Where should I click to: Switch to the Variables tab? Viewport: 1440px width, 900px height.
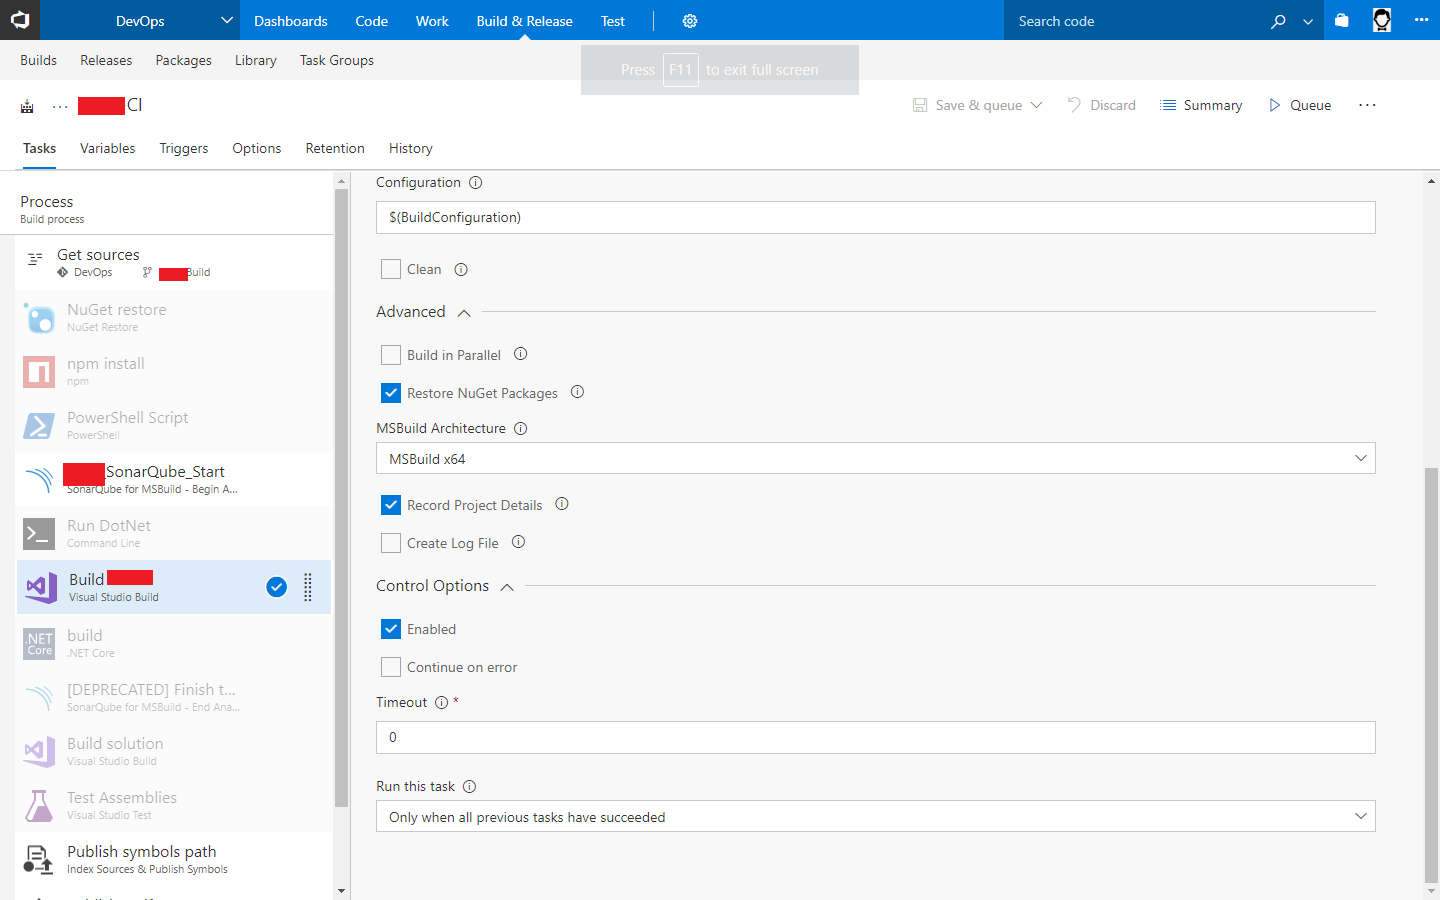click(107, 148)
